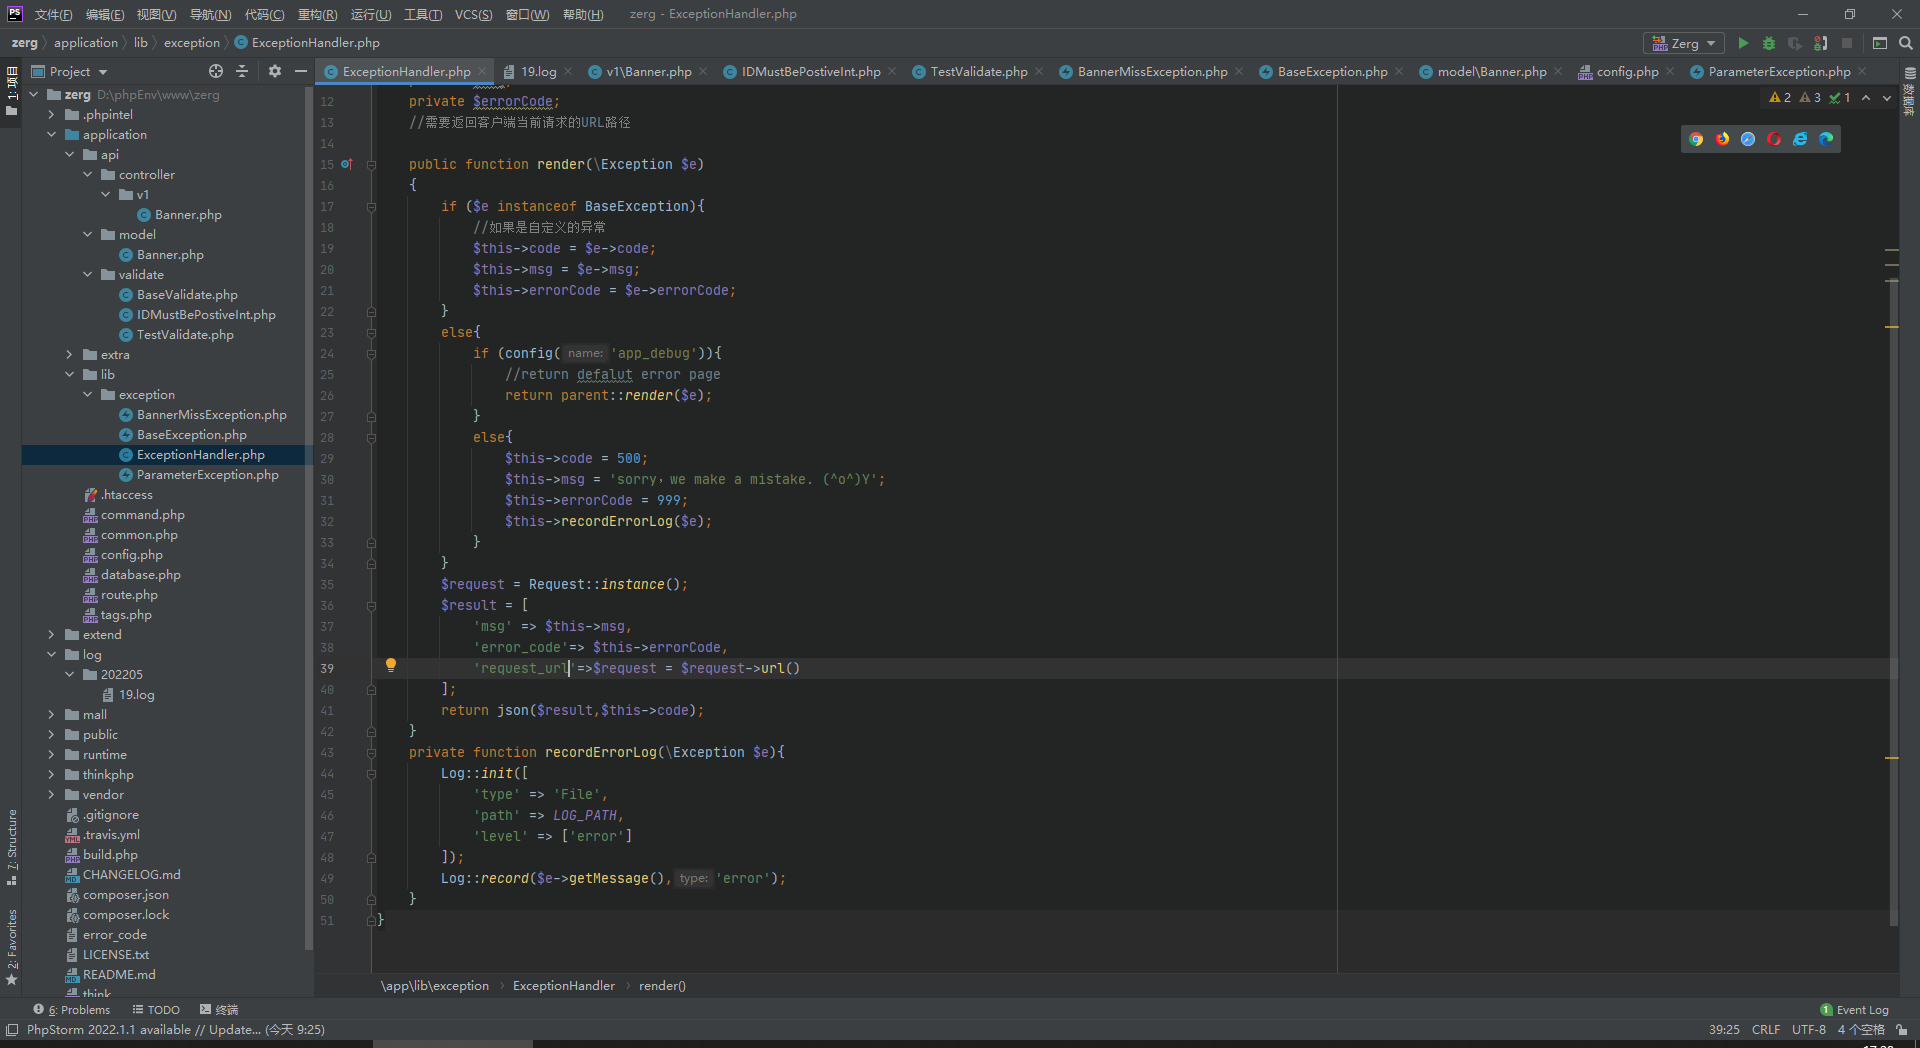Open ParameterException.php in project tree
Image resolution: width=1920 pixels, height=1048 pixels.
[x=207, y=475]
